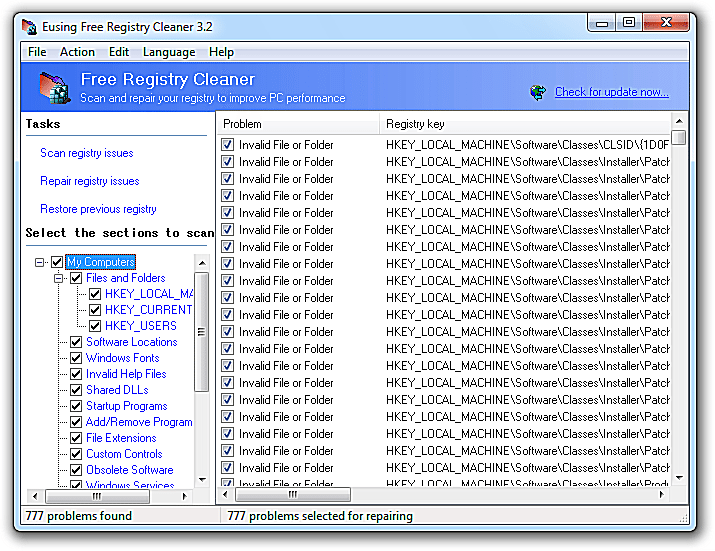This screenshot has width=715, height=551.
Task: Click the Problem column header
Action: pos(297,124)
